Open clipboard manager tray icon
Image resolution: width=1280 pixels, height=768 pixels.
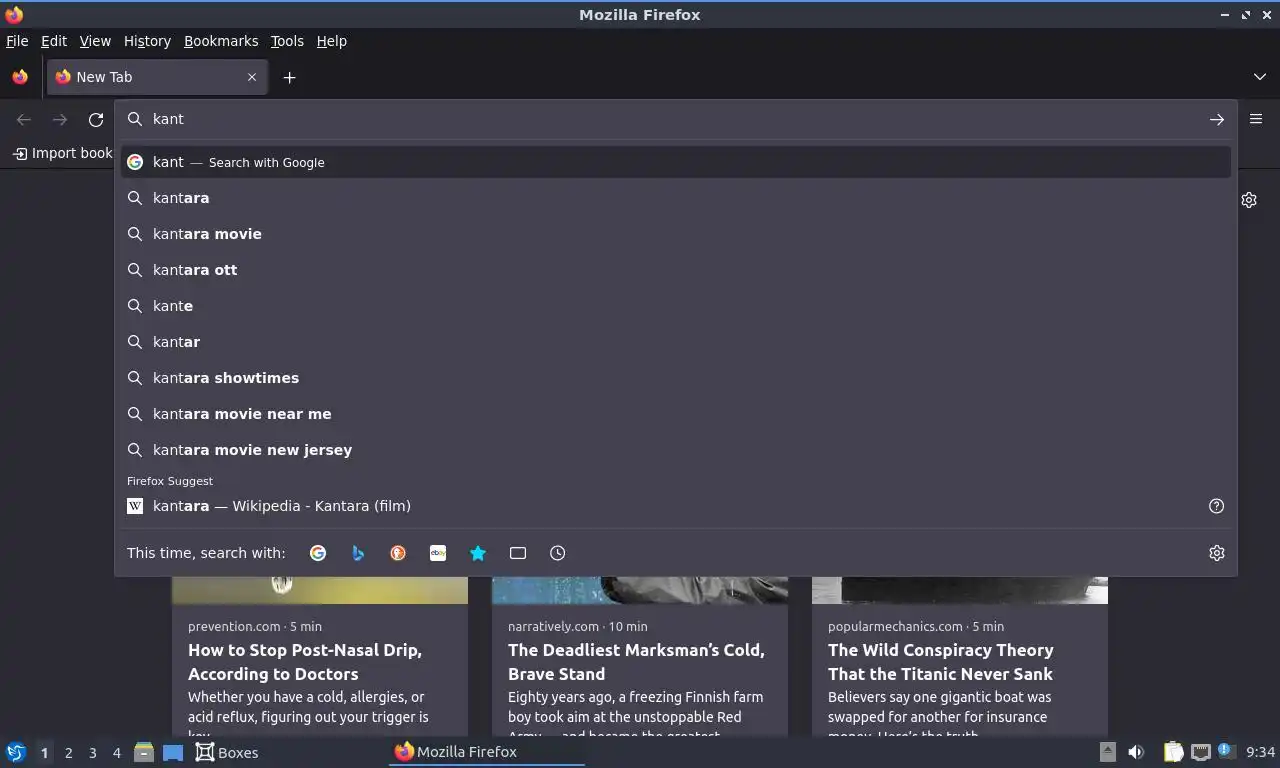tap(1174, 752)
